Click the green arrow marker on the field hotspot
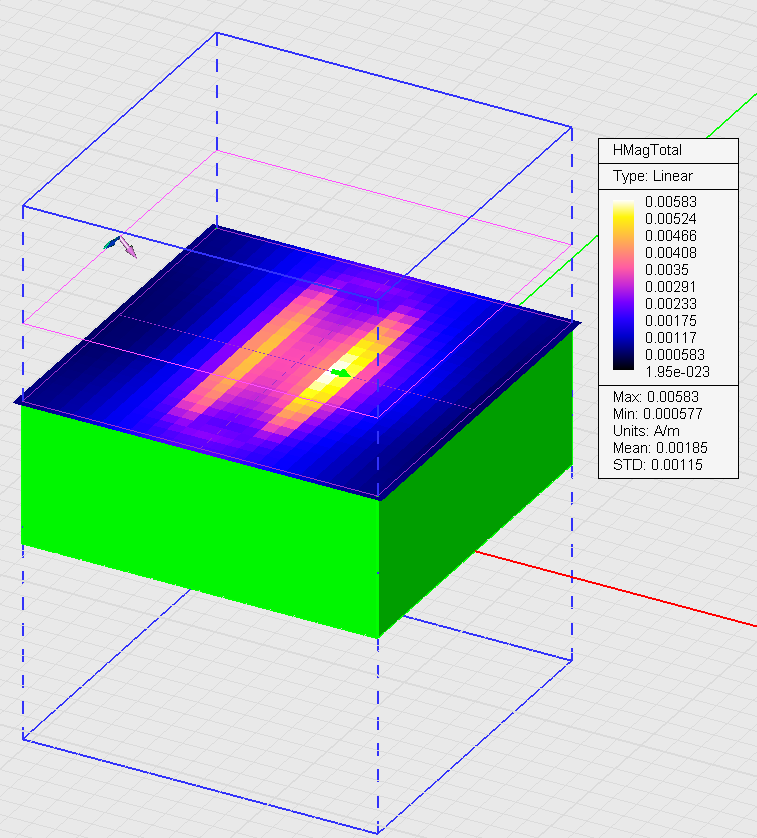Screen dimensions: 757x838 342,373
